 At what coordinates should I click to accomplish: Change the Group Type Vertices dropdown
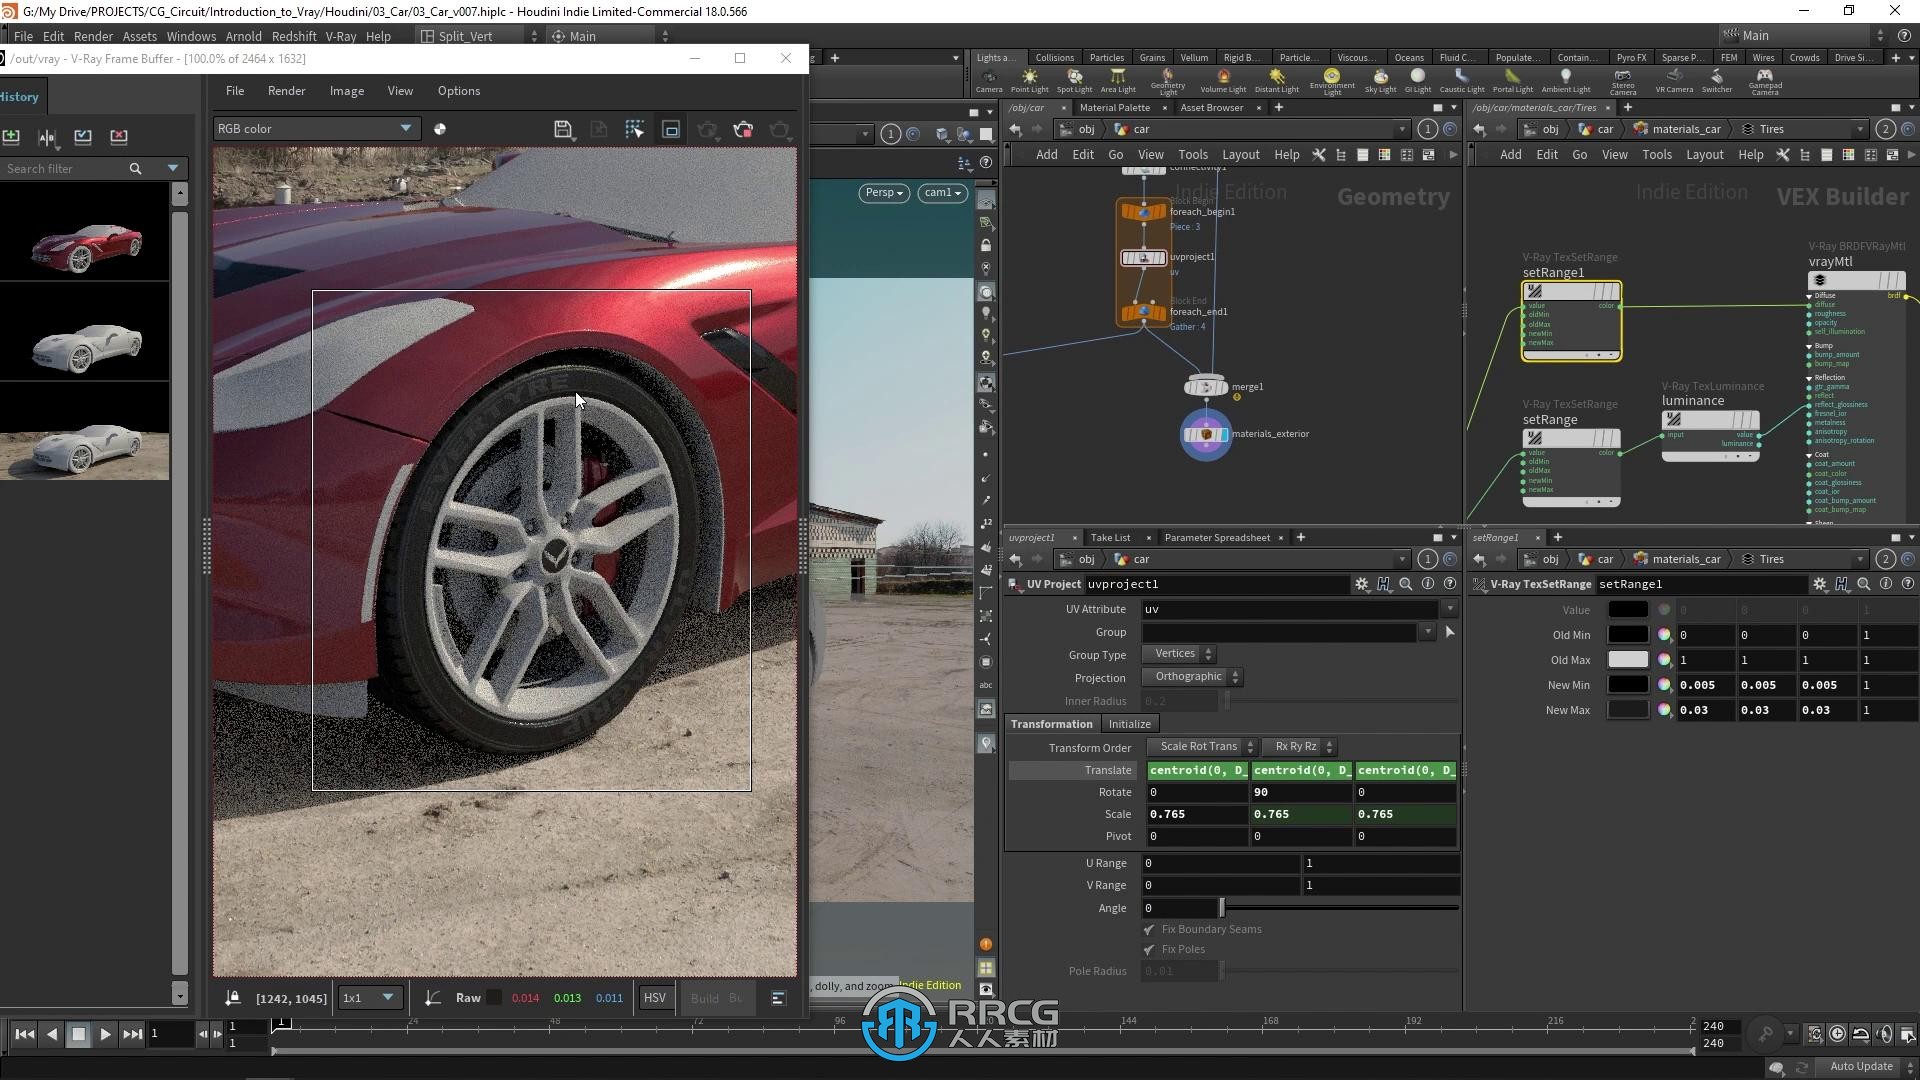(x=1179, y=654)
